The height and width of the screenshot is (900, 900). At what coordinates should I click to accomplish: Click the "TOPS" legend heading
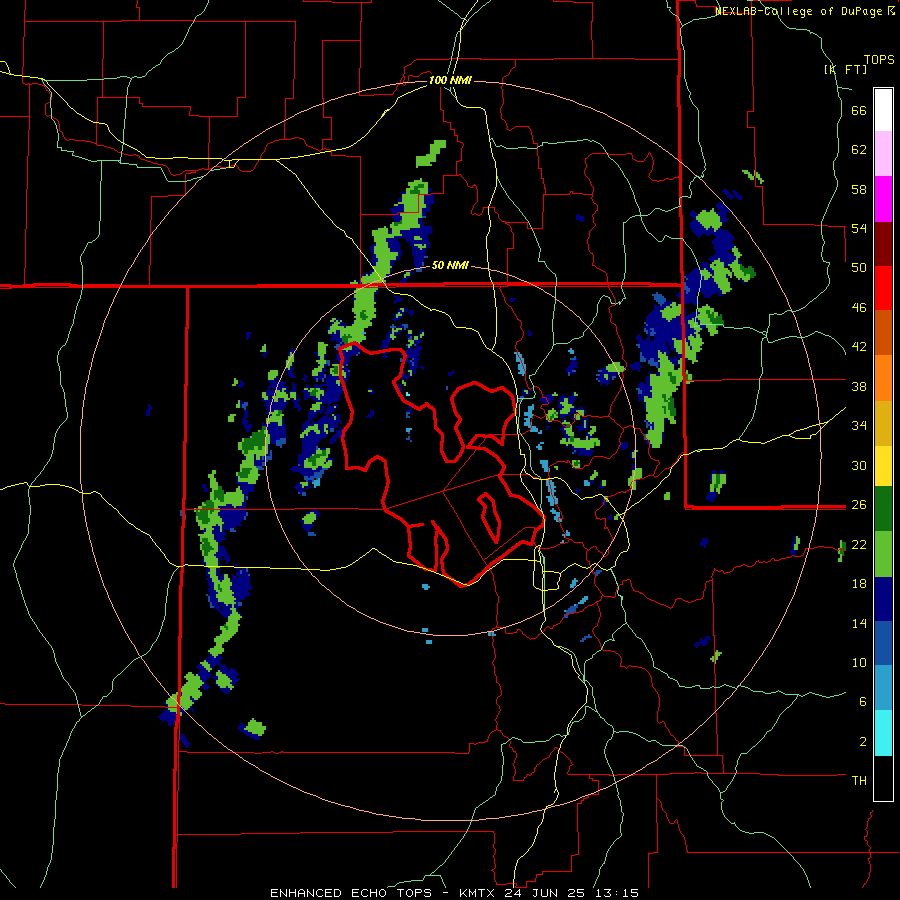tap(879, 59)
